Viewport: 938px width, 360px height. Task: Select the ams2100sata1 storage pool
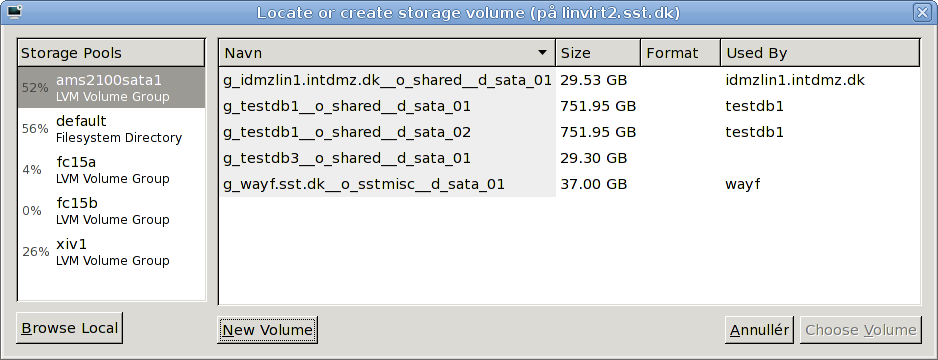pos(111,87)
